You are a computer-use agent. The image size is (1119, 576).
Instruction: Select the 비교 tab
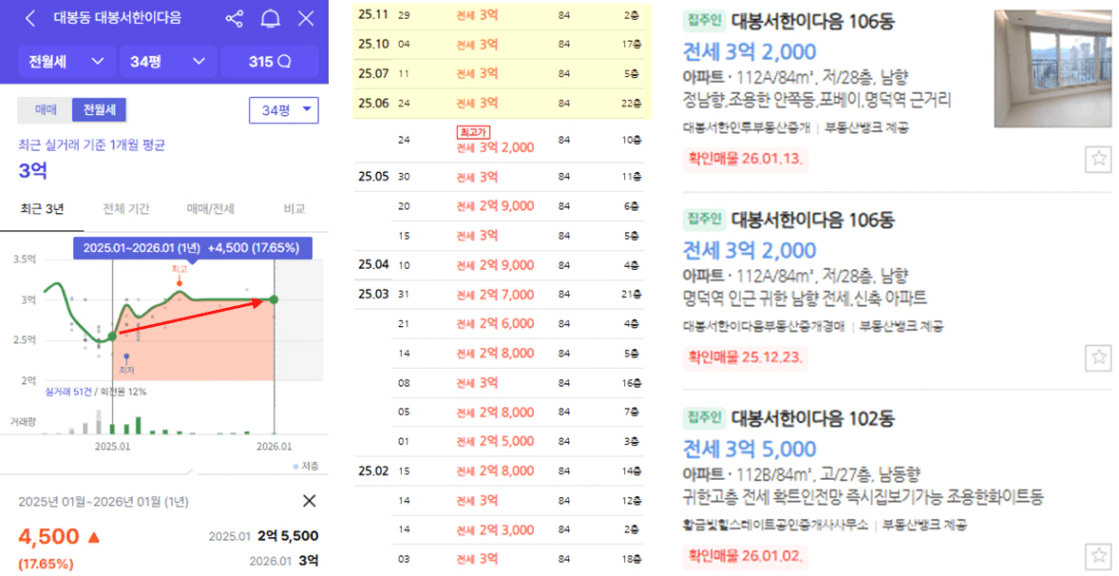click(x=292, y=209)
